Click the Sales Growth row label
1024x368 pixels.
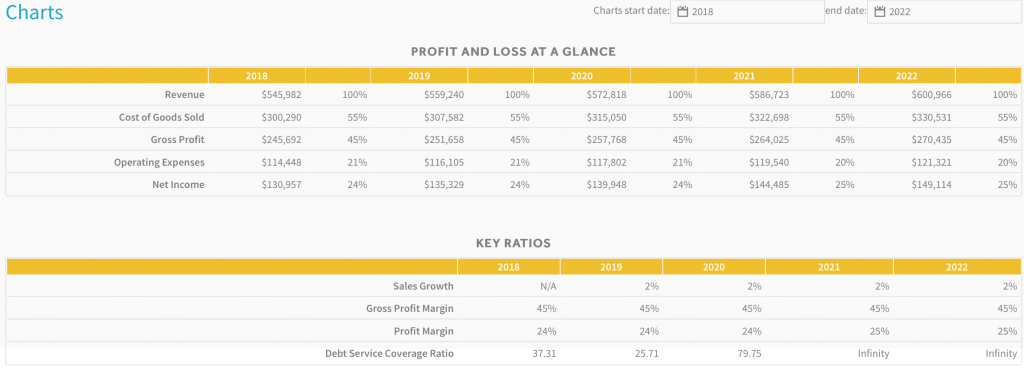point(423,286)
